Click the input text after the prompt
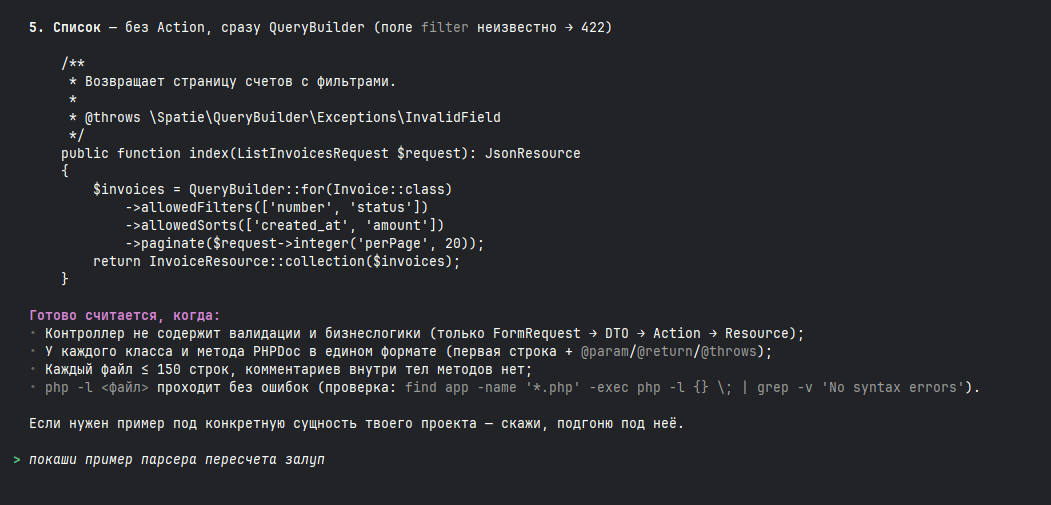Image resolution: width=1051 pixels, height=505 pixels. pos(177,460)
